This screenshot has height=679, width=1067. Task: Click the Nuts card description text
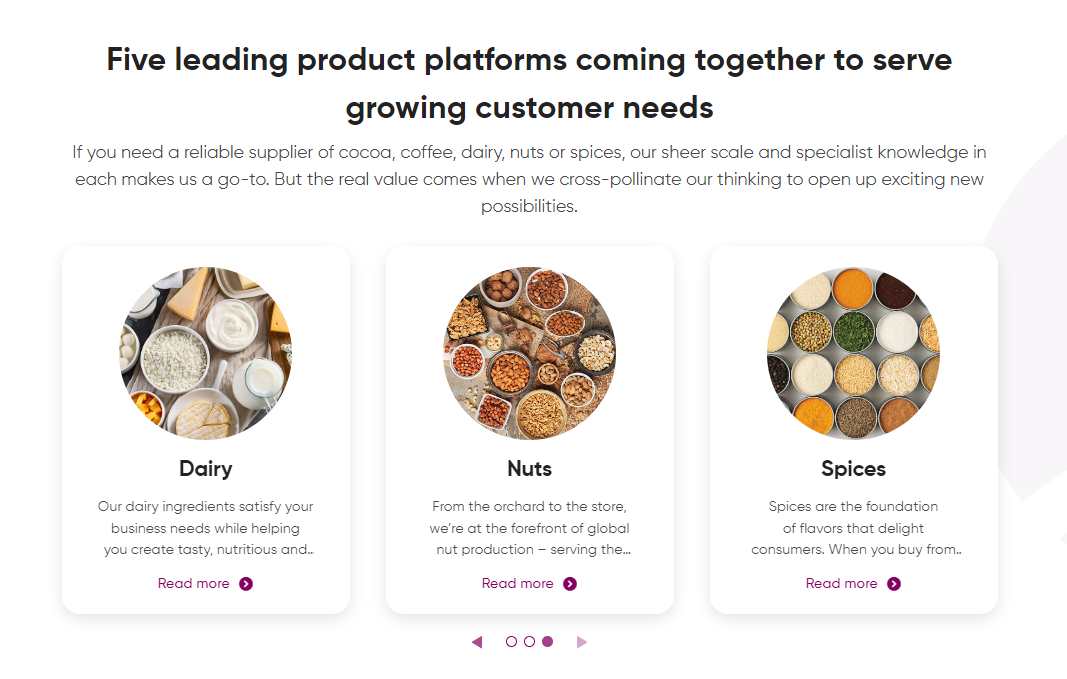530,528
